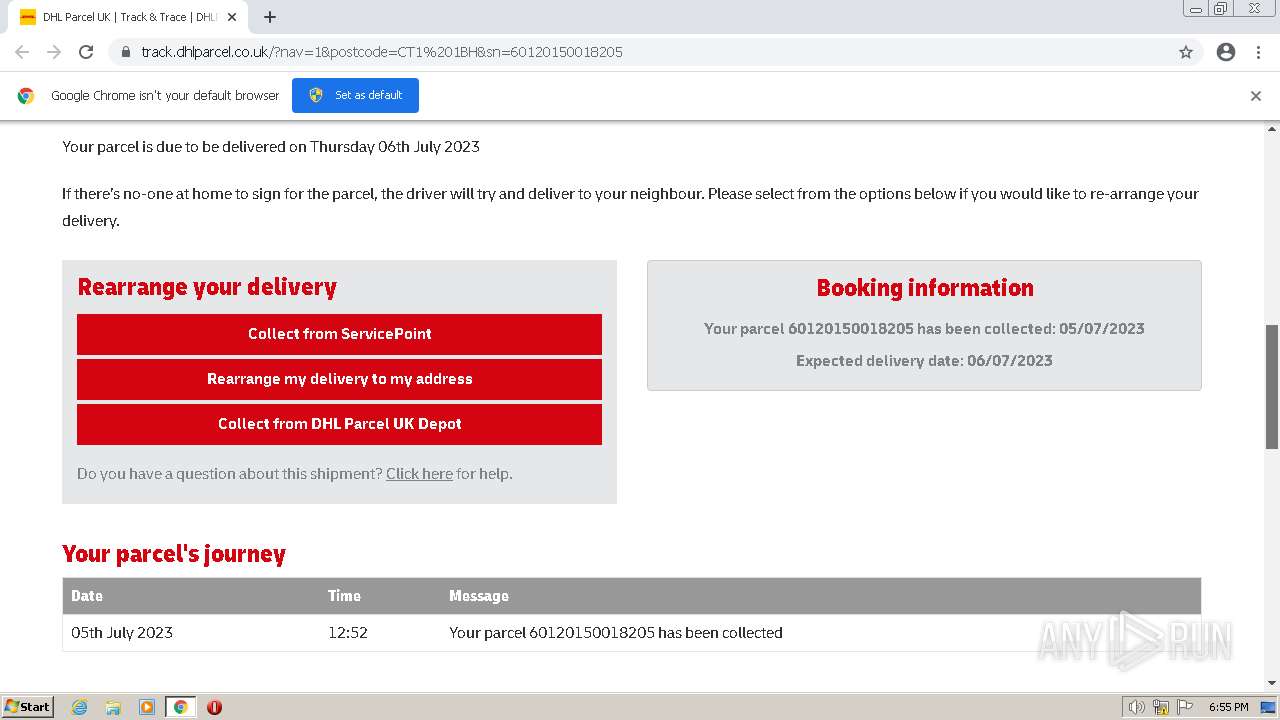The width and height of the screenshot is (1280, 720).
Task: Open a new tab with plus icon
Action: pos(270,17)
